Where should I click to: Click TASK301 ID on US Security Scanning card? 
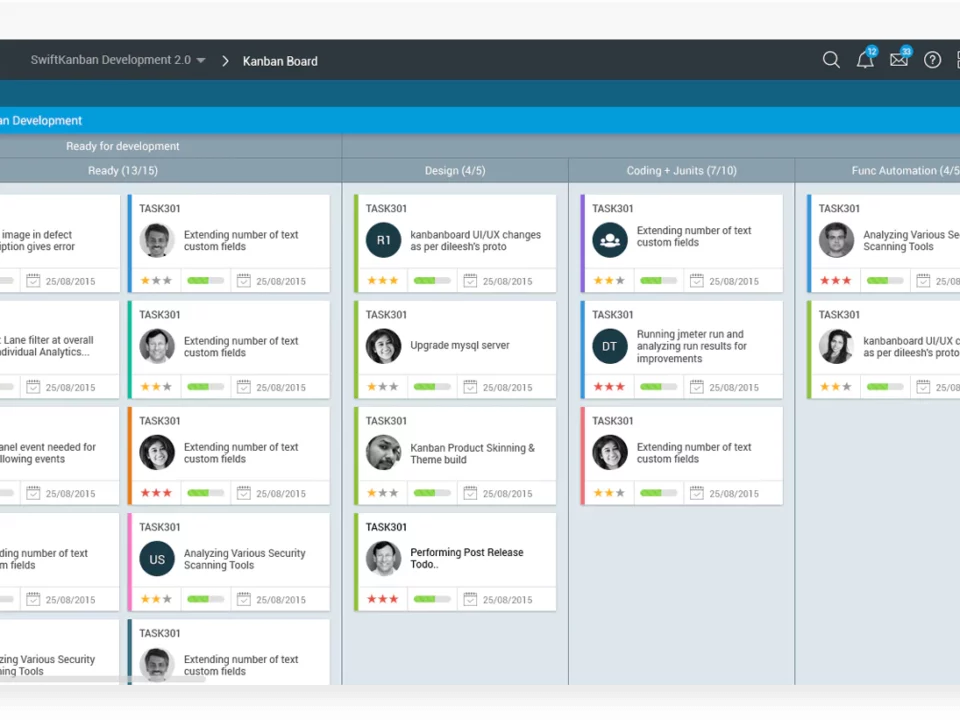(x=160, y=527)
